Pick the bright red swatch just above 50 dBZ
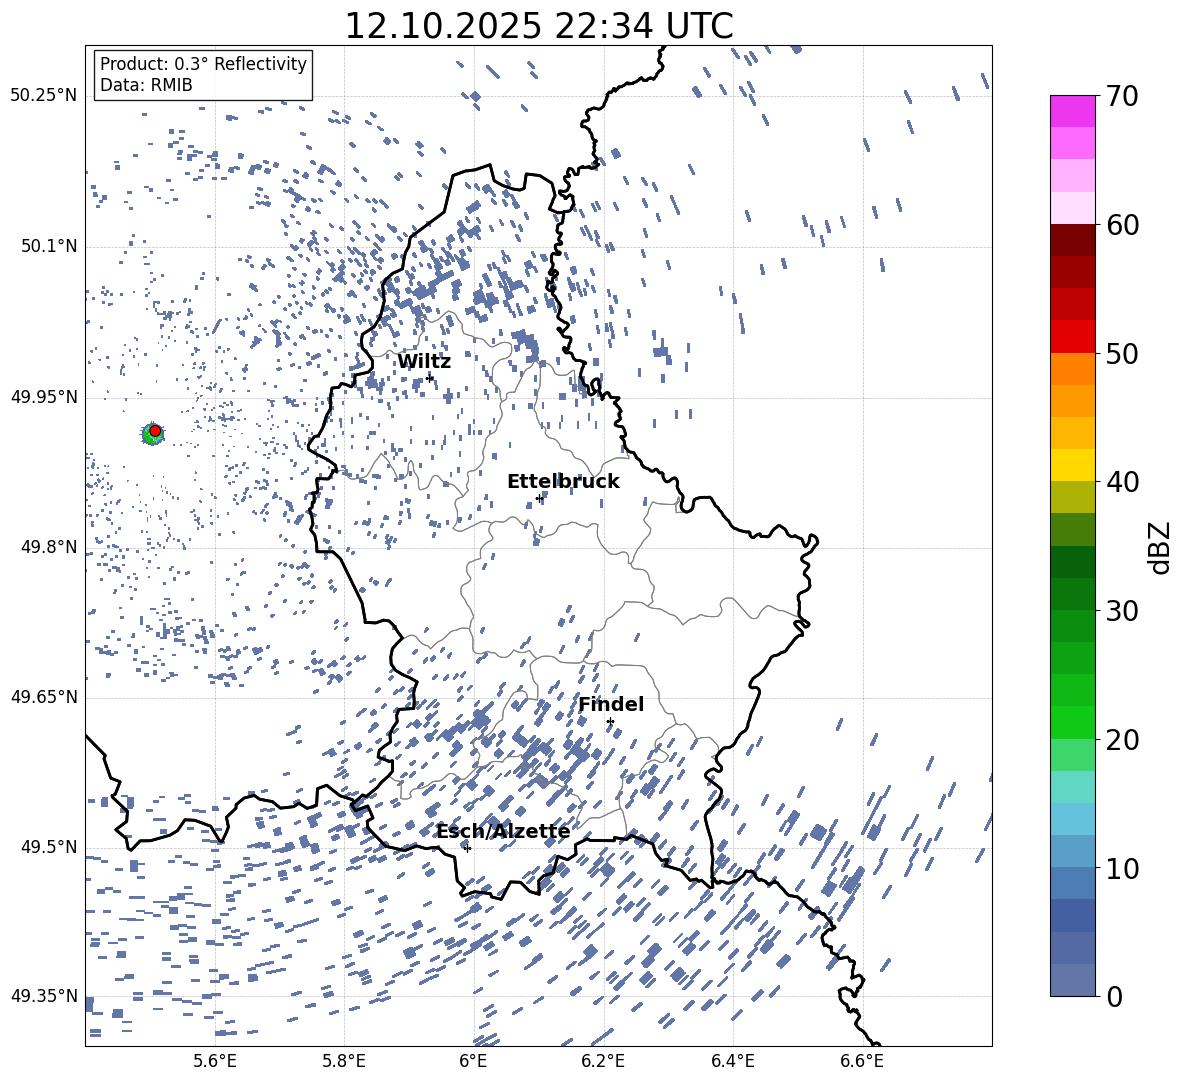The image size is (1184, 1081). [x=1073, y=336]
